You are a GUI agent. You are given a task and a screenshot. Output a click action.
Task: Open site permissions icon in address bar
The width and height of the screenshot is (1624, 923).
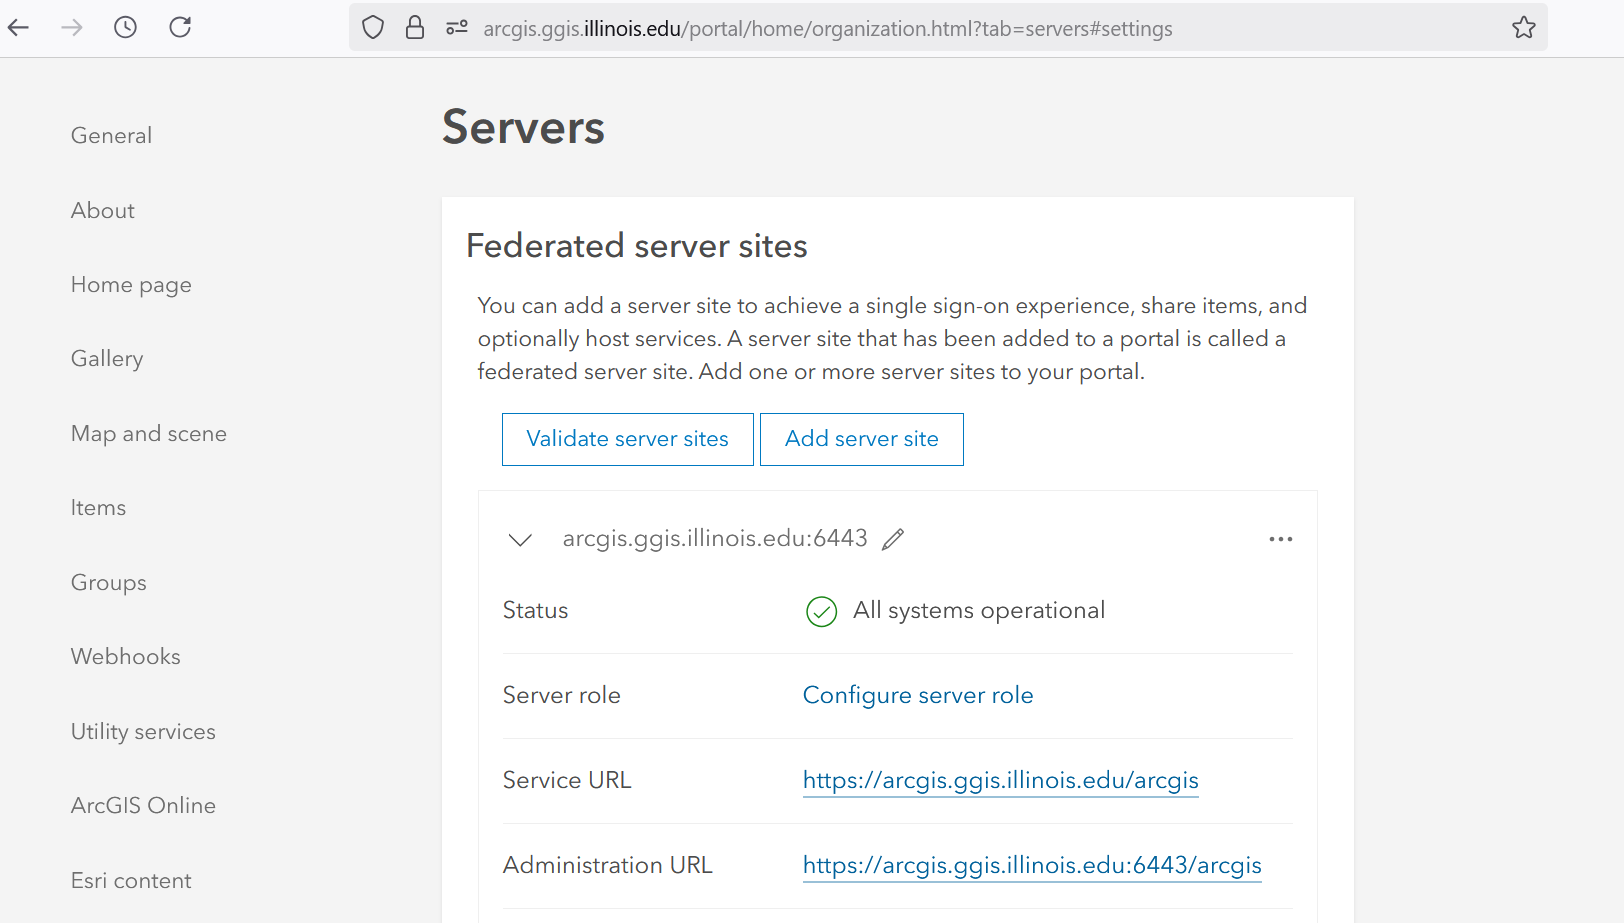457,28
